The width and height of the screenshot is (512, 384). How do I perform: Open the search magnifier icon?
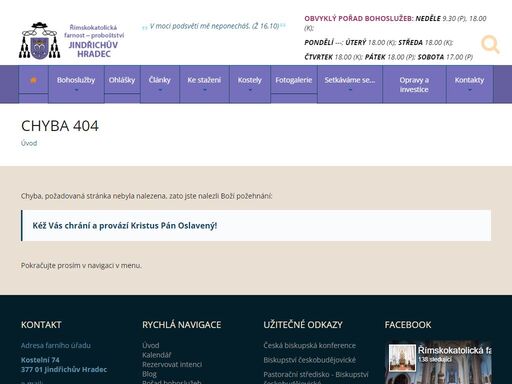tap(490, 44)
